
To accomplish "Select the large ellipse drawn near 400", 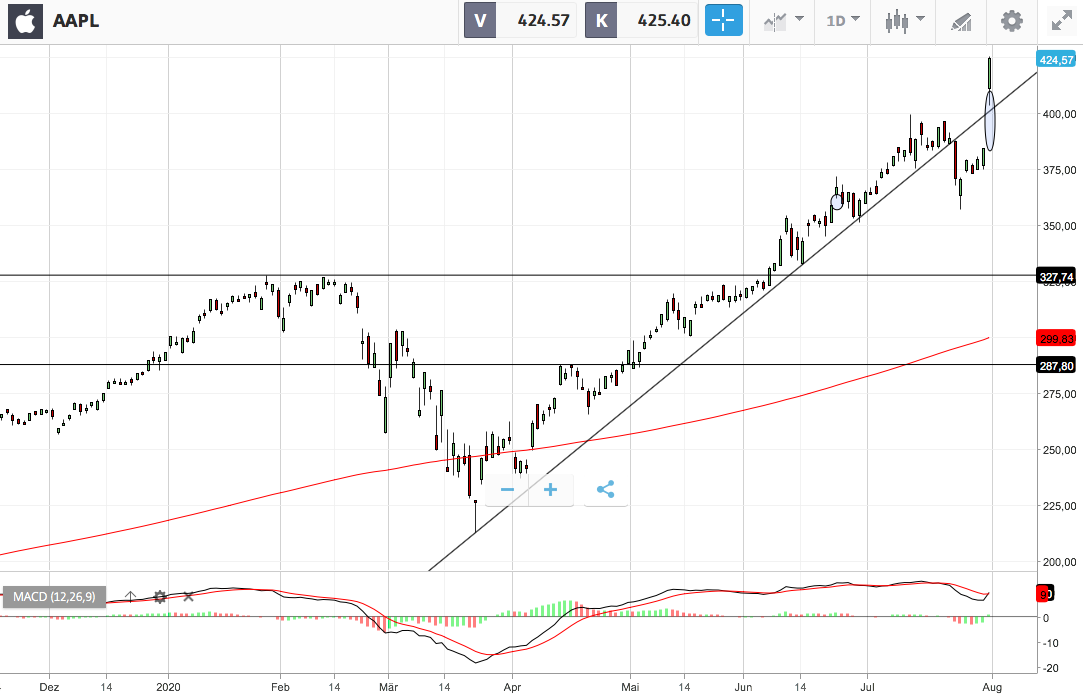I will point(990,121).
